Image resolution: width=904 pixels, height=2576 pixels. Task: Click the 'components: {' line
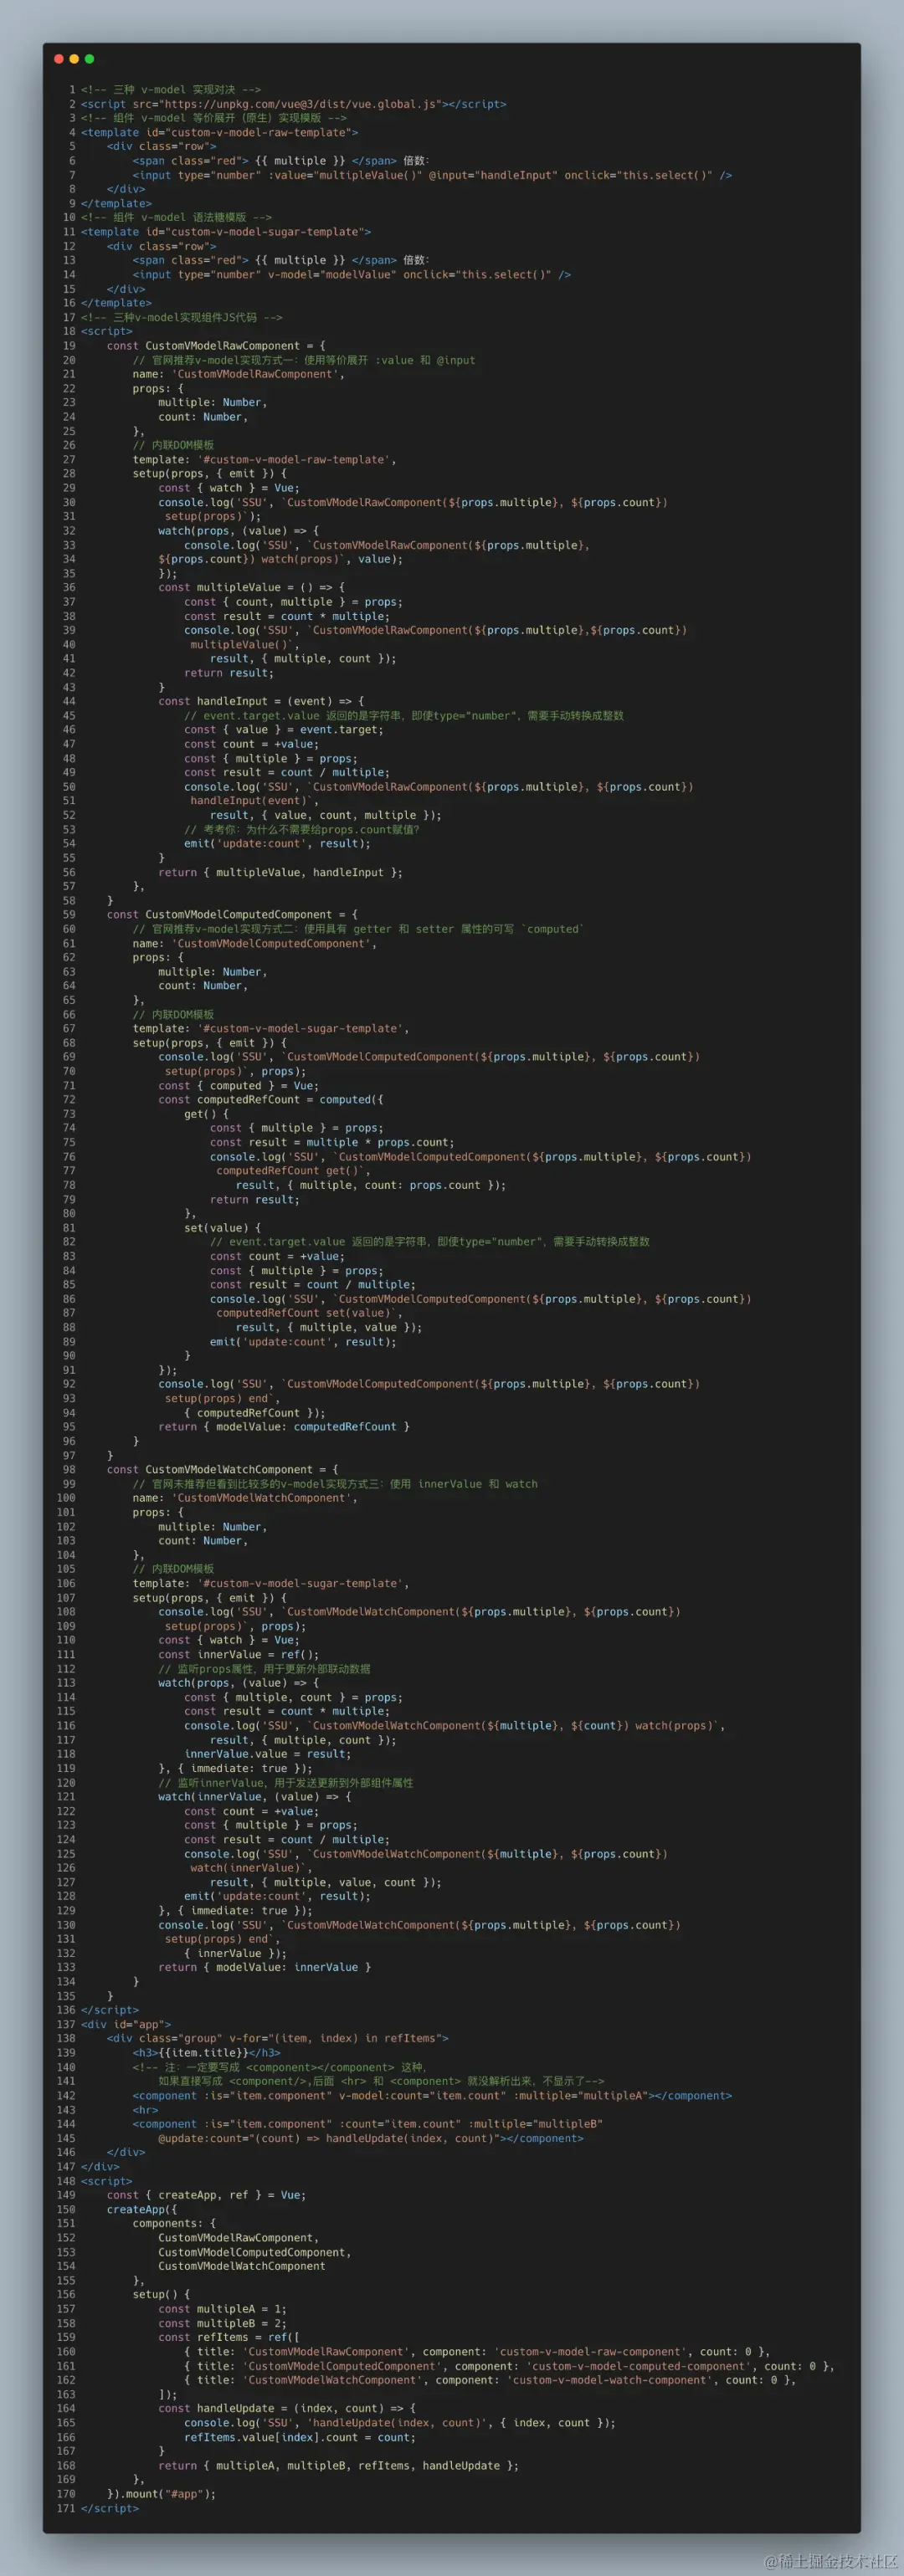174,2223
